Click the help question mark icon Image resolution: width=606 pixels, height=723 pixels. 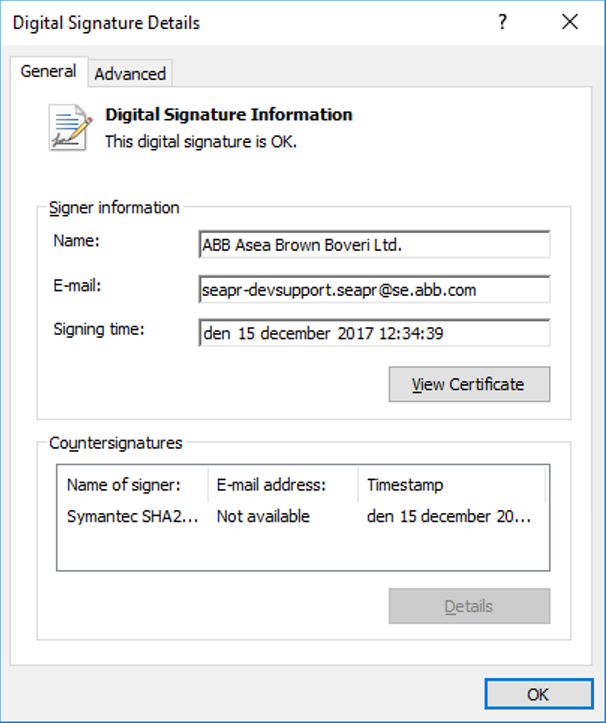(x=502, y=22)
